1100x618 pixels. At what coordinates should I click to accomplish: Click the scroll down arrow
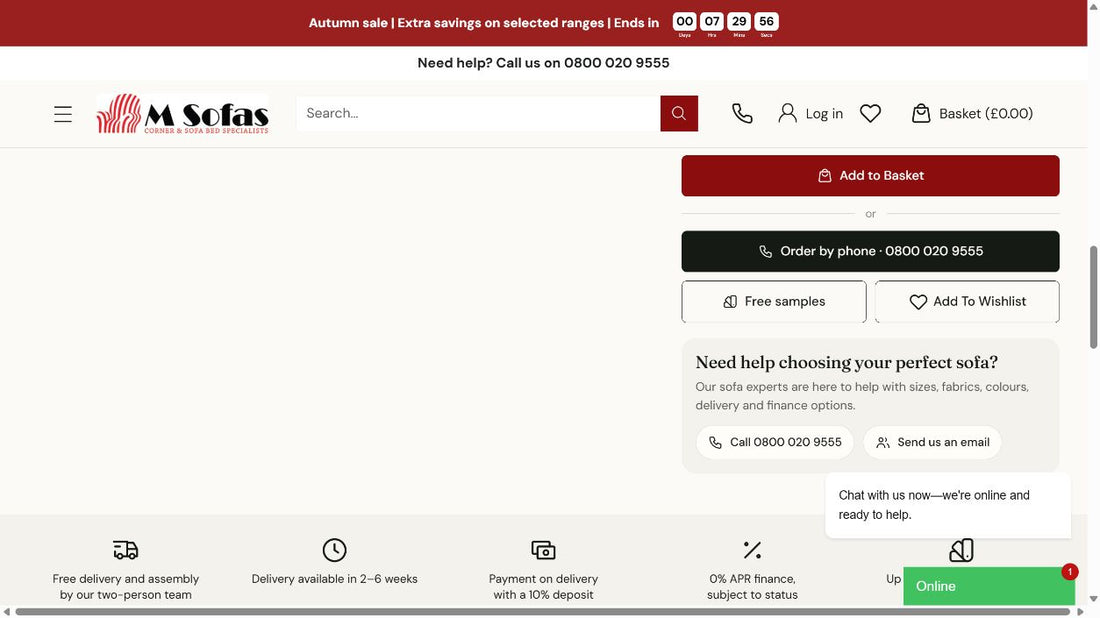(x=1093, y=599)
